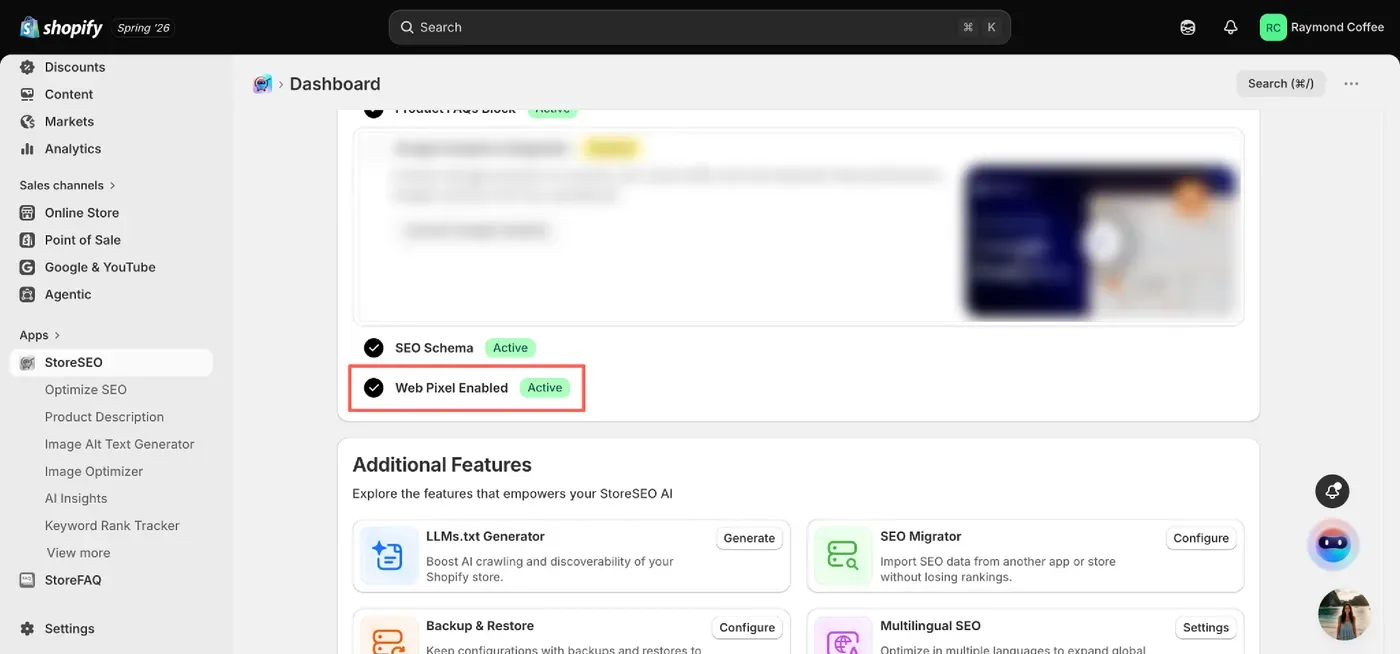Click the Search (⌘/) button

coord(1281,84)
